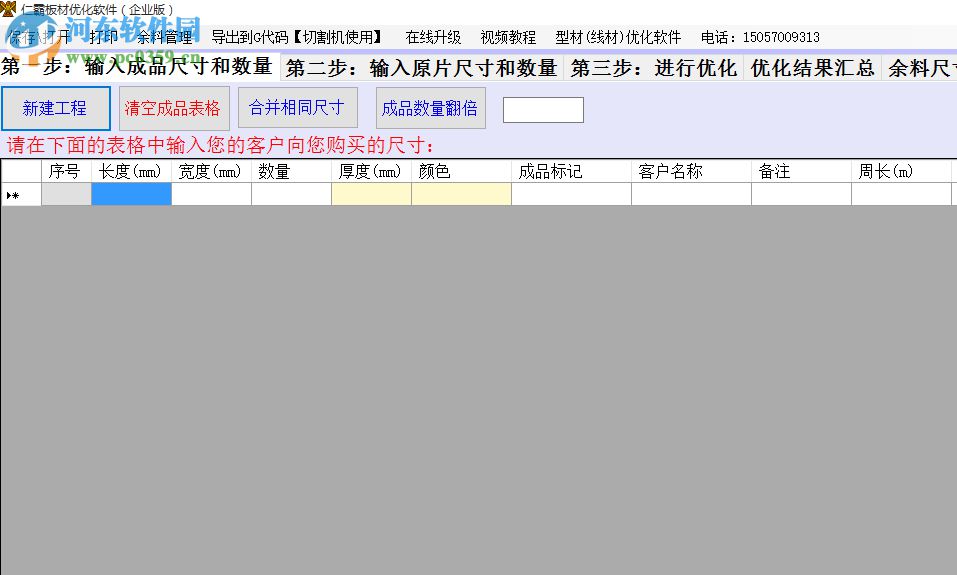Click the empty 宽度 cell in new row

click(x=211, y=194)
